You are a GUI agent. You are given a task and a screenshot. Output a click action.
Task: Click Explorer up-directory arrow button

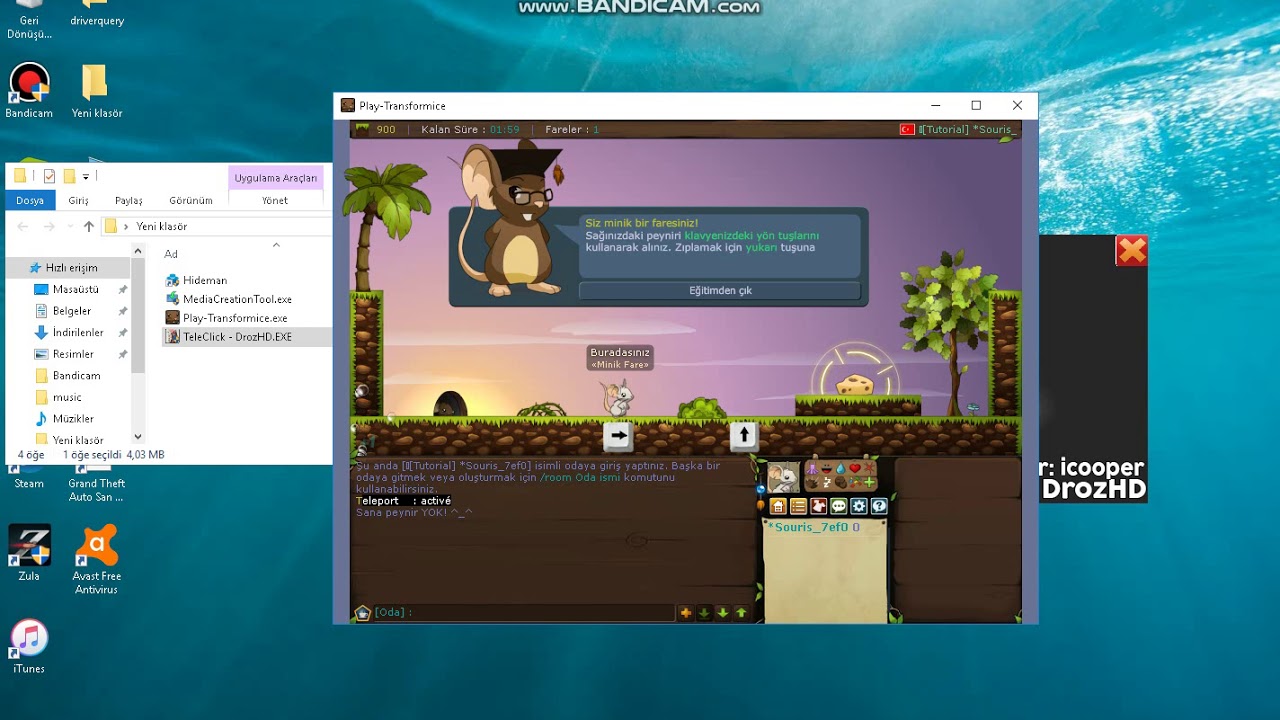tap(88, 226)
